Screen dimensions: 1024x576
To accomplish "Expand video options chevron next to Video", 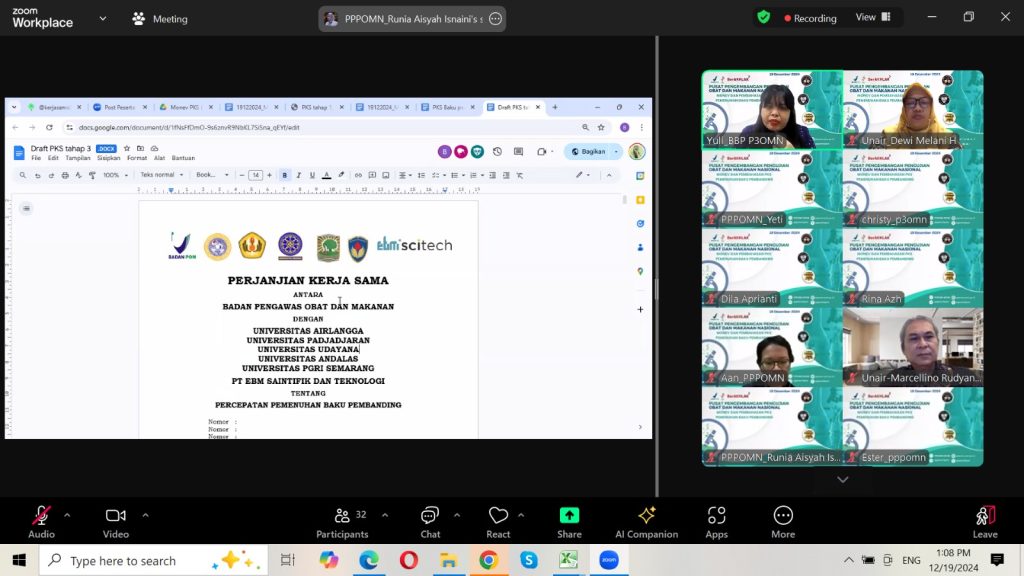I will coord(145,515).
